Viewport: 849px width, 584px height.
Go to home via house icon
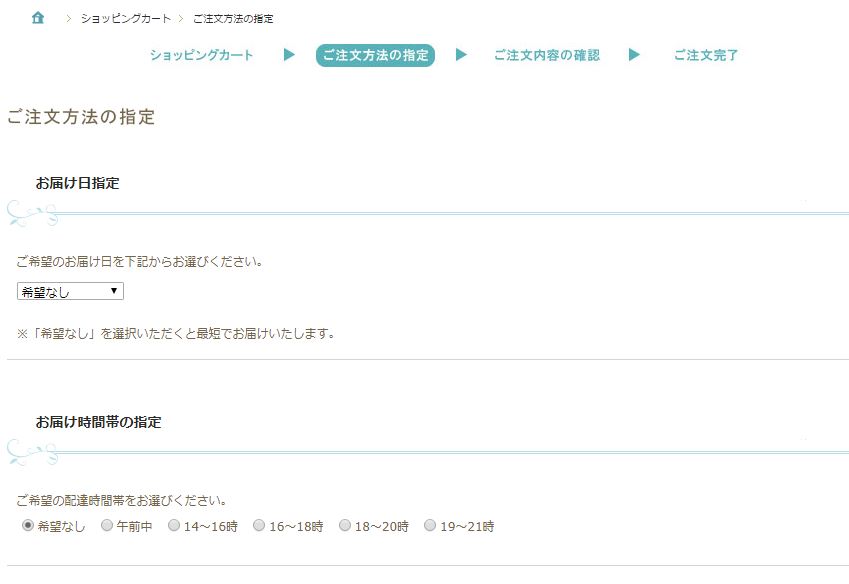pos(37,18)
